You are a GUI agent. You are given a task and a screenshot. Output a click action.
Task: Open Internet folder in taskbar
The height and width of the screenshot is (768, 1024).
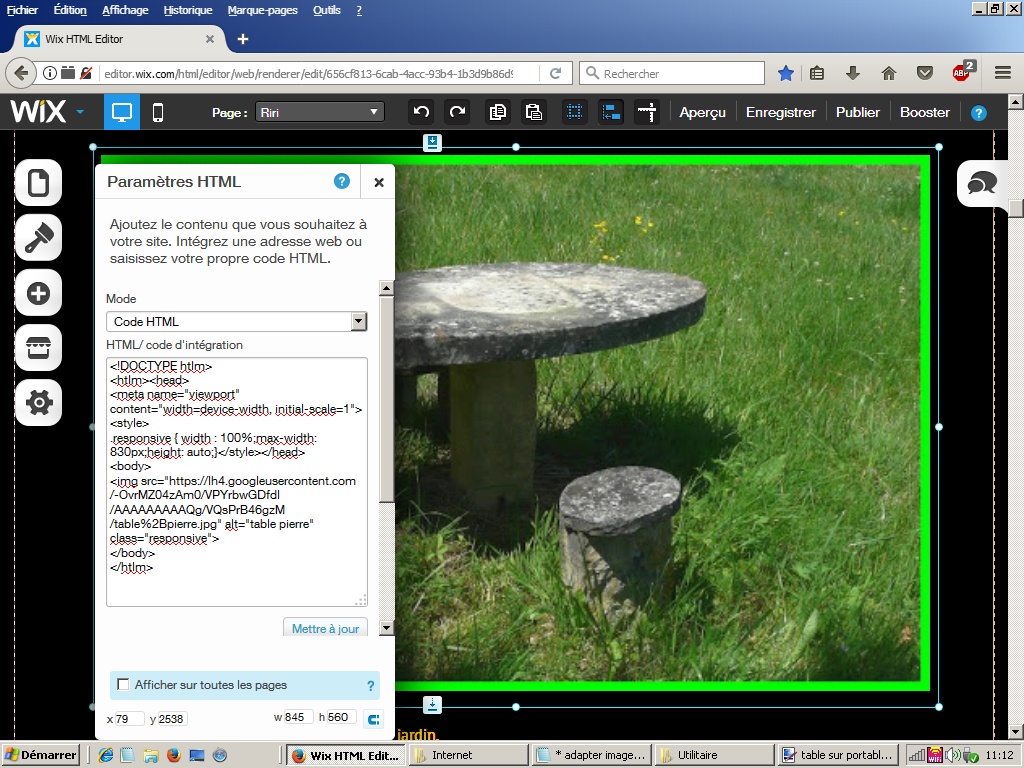(x=468, y=755)
